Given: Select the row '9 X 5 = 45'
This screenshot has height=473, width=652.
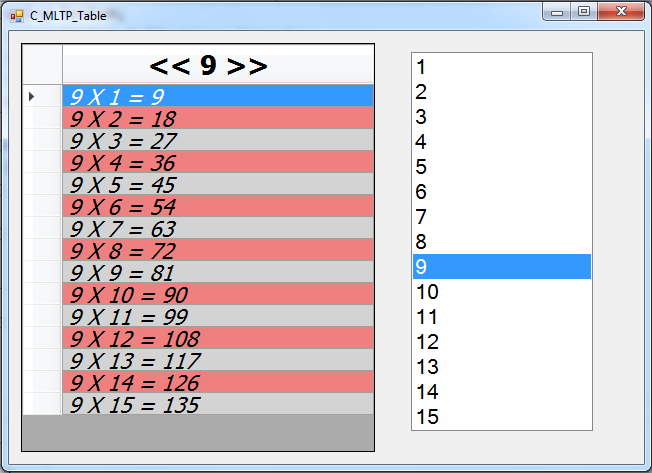Looking at the screenshot, I should (218, 184).
